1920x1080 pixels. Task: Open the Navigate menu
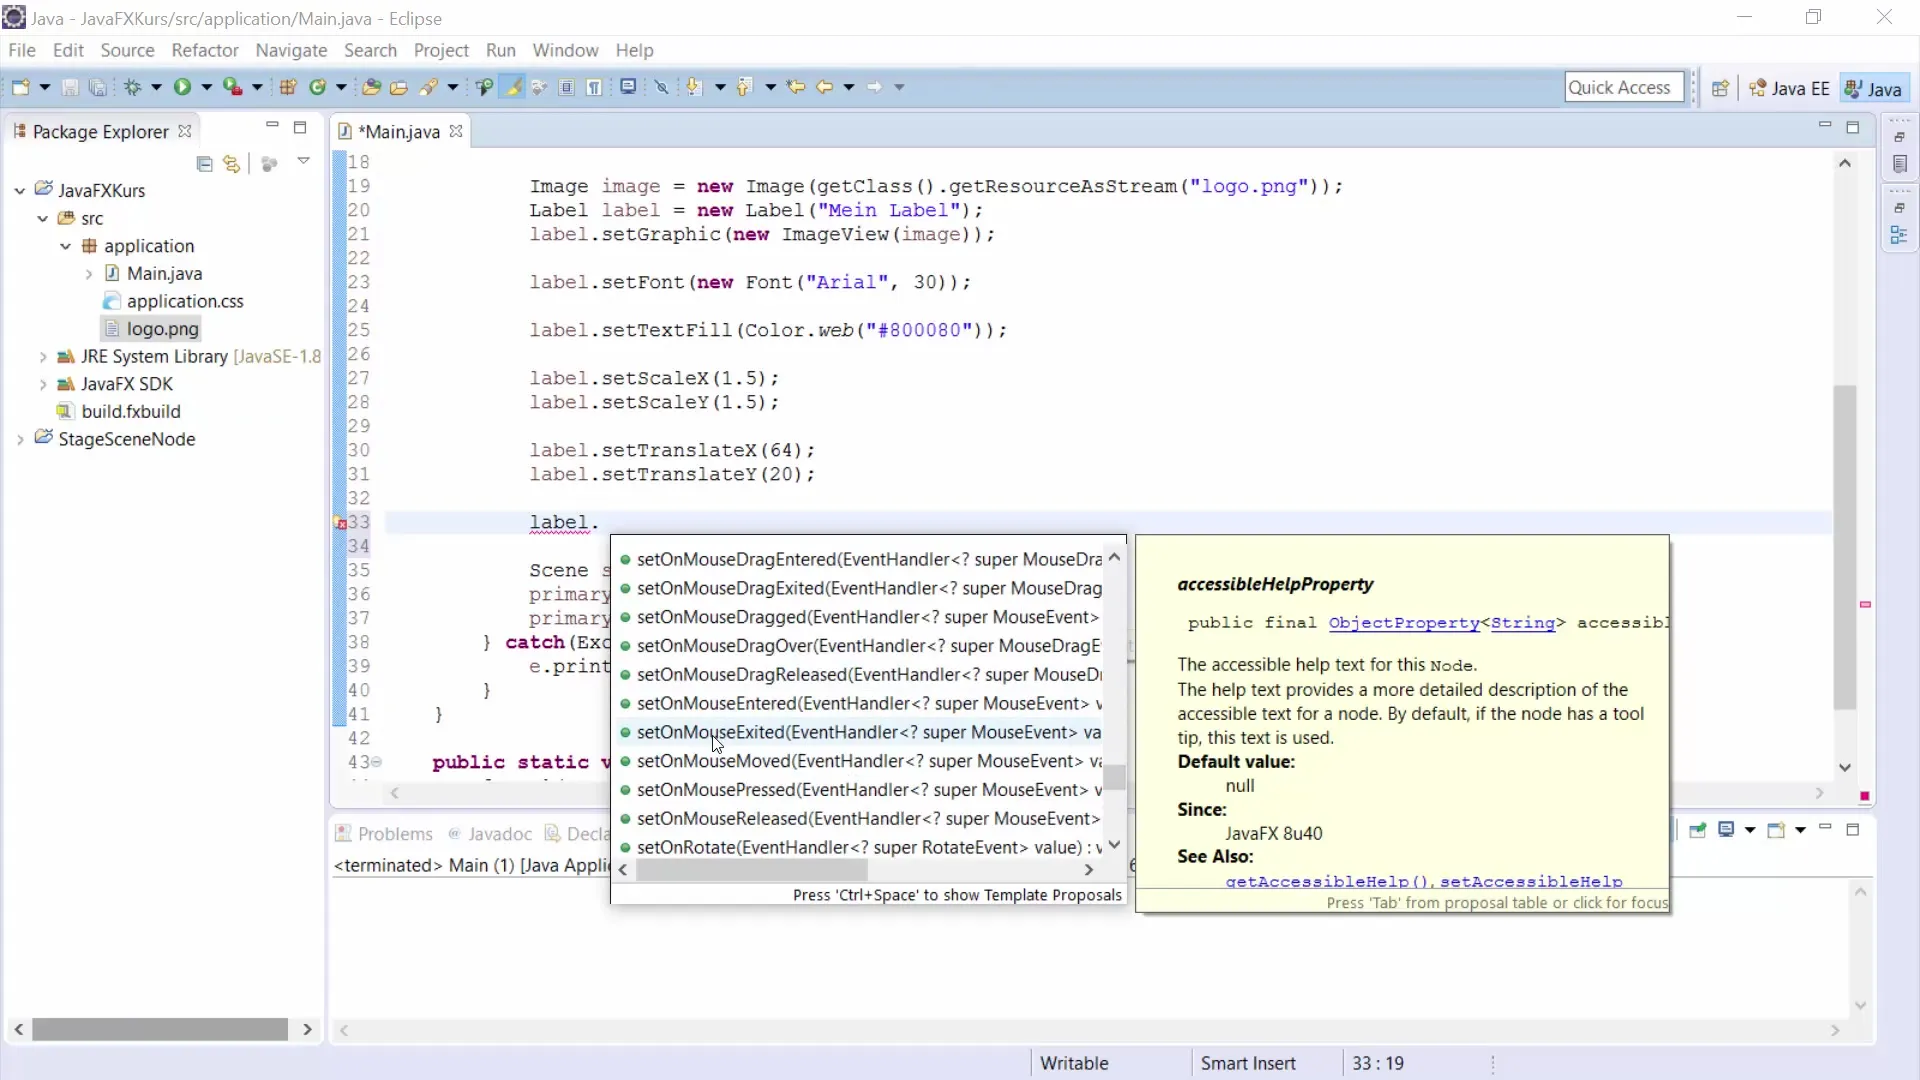291,50
